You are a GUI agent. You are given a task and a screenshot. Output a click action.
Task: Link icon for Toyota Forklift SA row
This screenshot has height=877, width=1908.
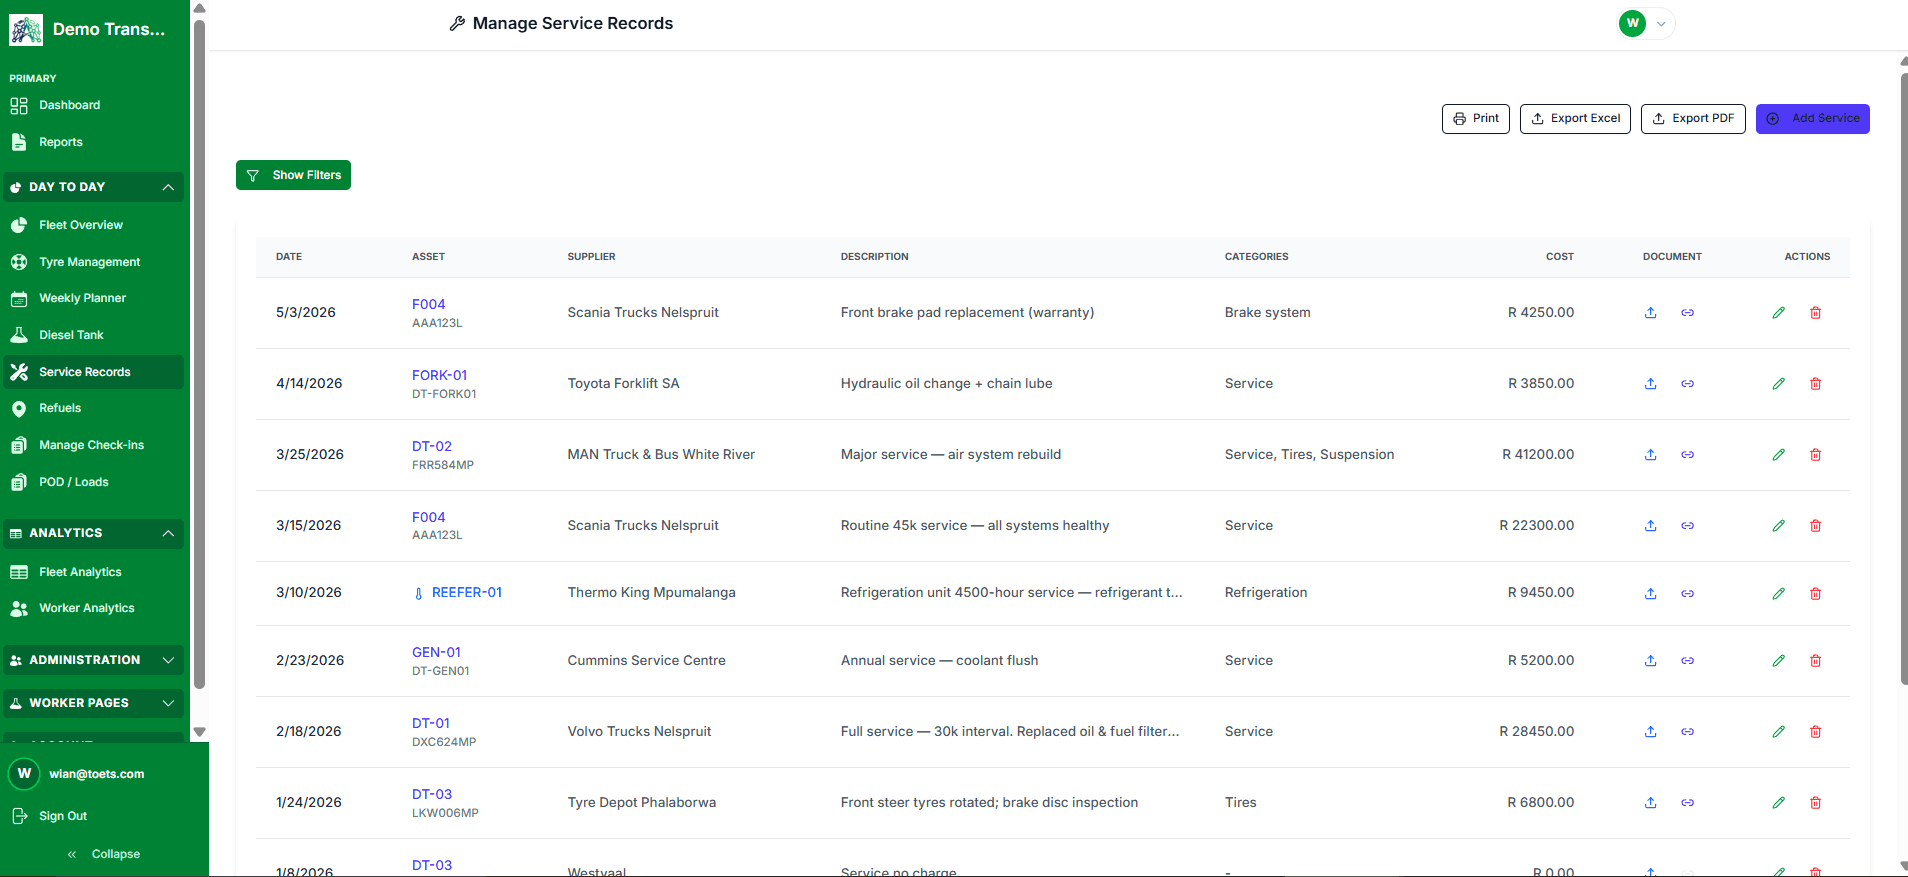click(1687, 384)
